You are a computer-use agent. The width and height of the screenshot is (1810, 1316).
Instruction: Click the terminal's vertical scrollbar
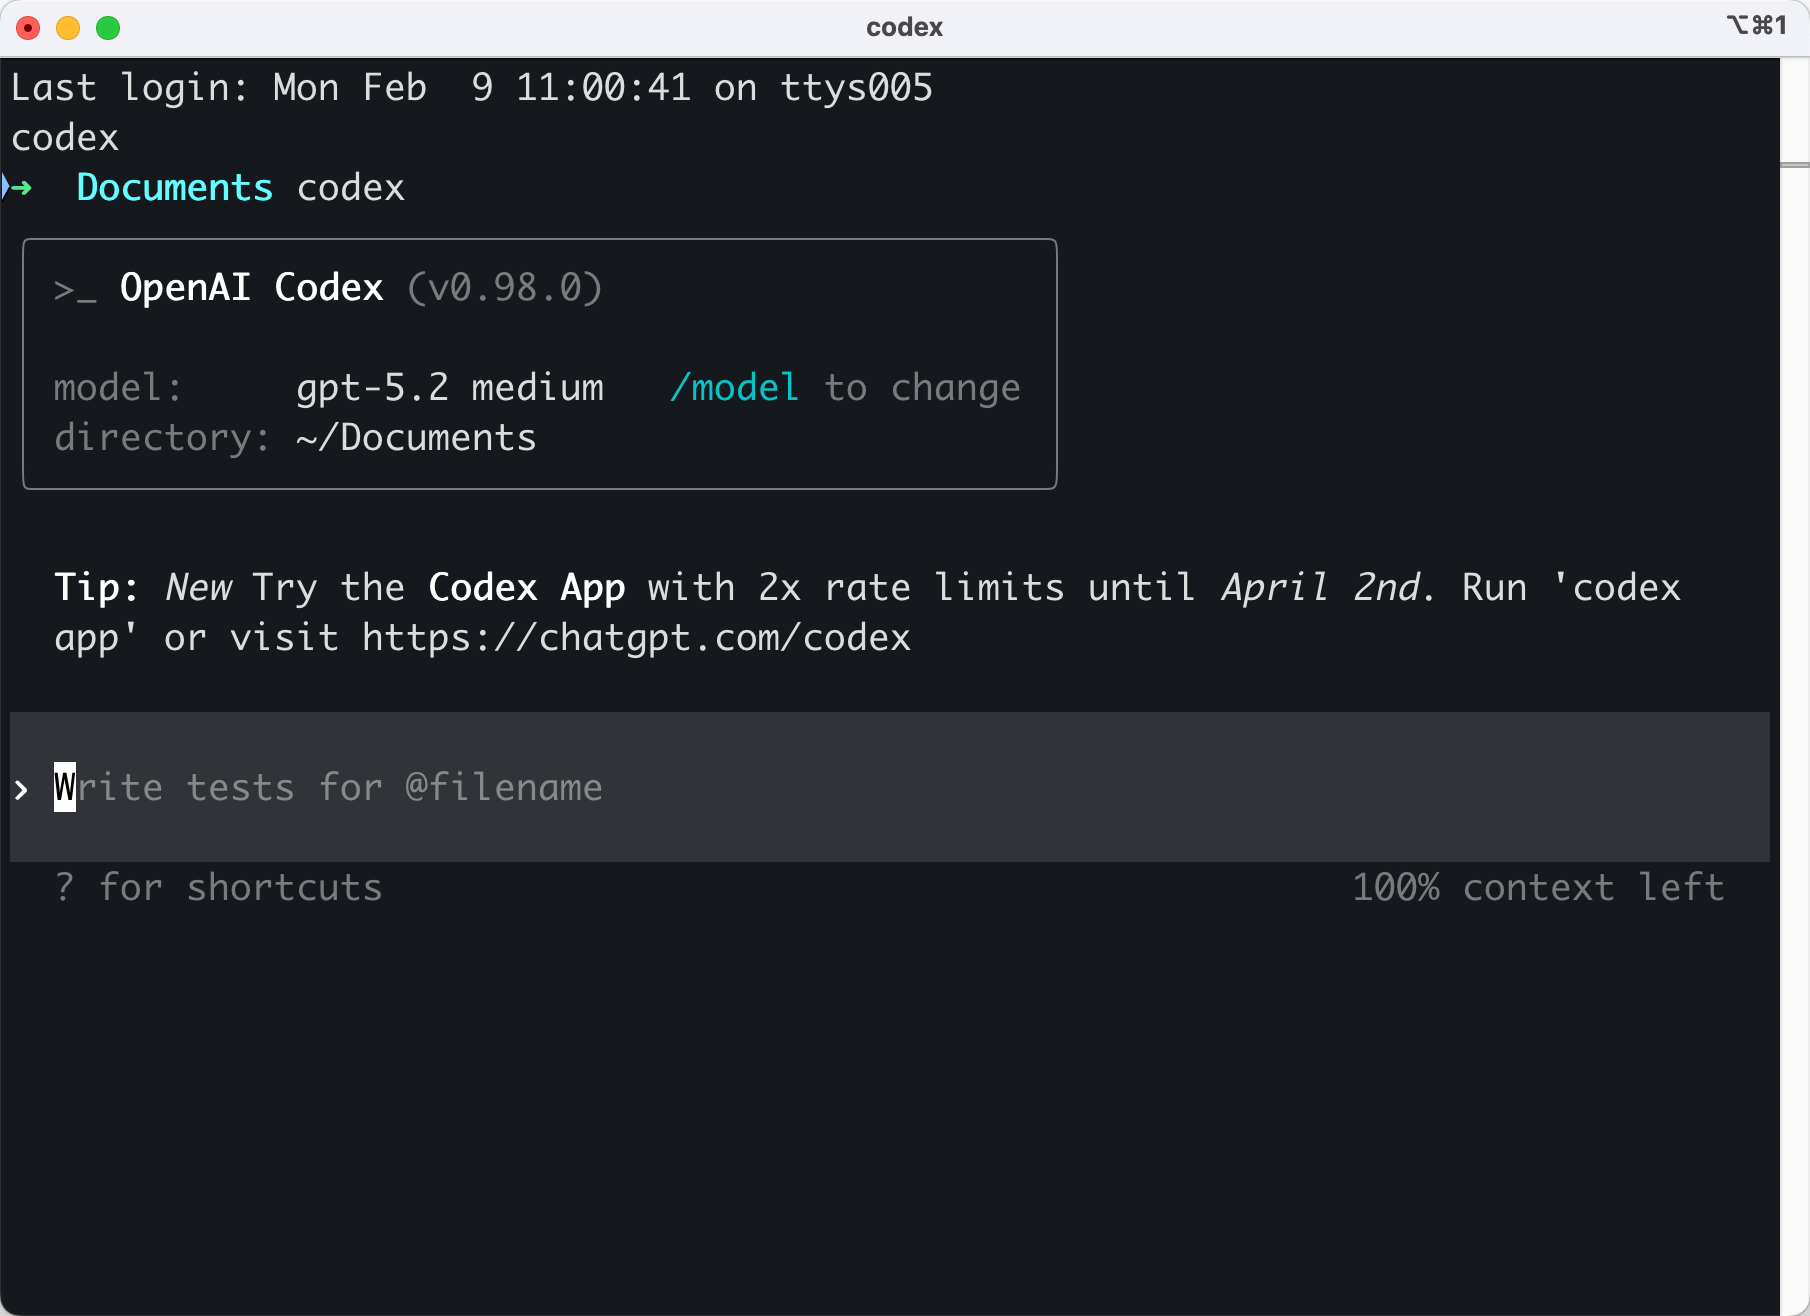pyautogui.click(x=1794, y=600)
